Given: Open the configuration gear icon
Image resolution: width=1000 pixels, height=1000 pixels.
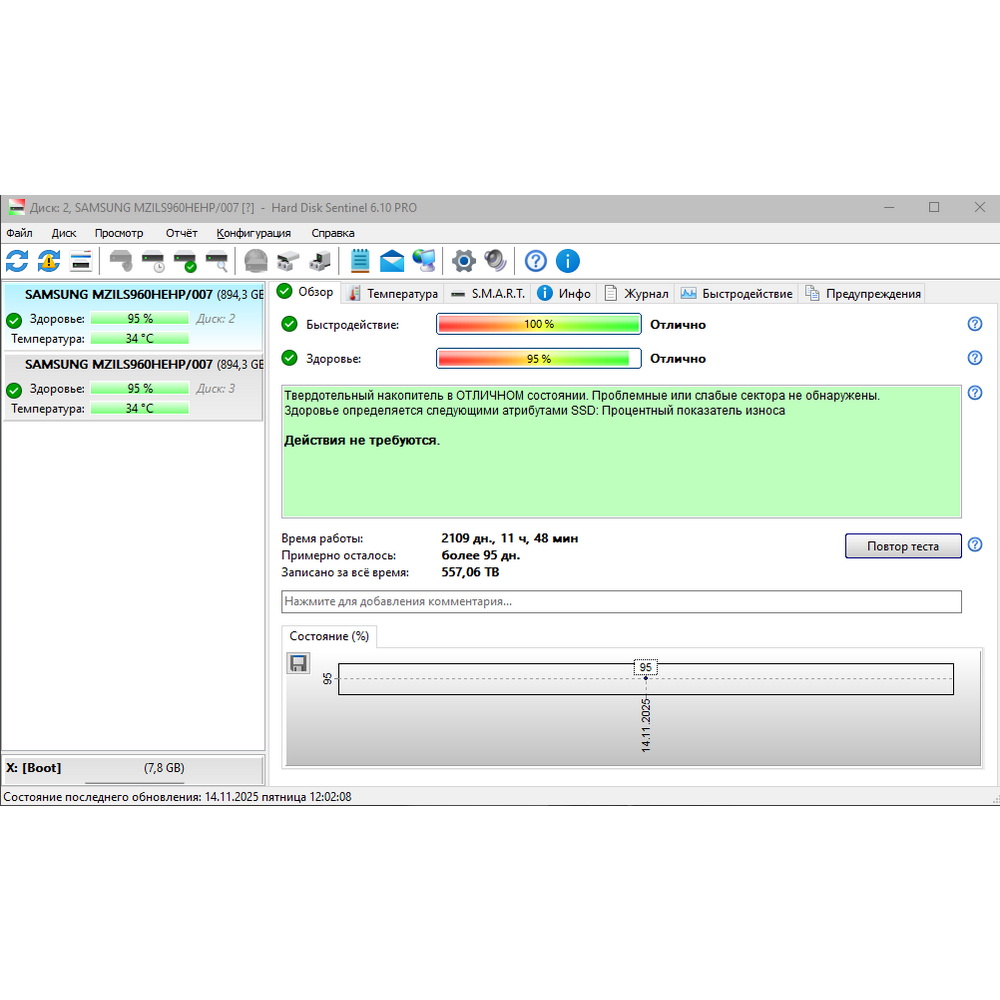Looking at the screenshot, I should pyautogui.click(x=463, y=261).
